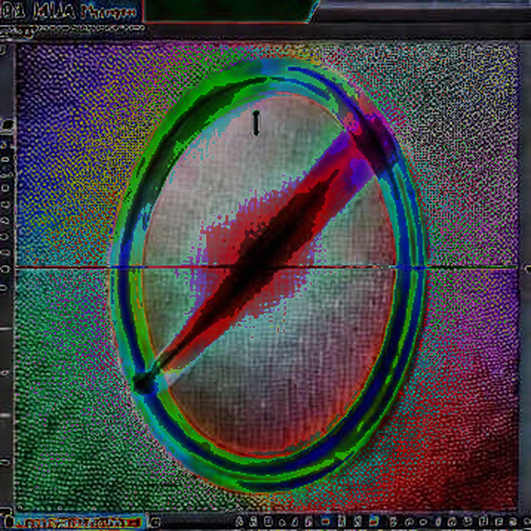Click the small square icon beside the status field
The width and height of the screenshot is (531, 531).
155,522
